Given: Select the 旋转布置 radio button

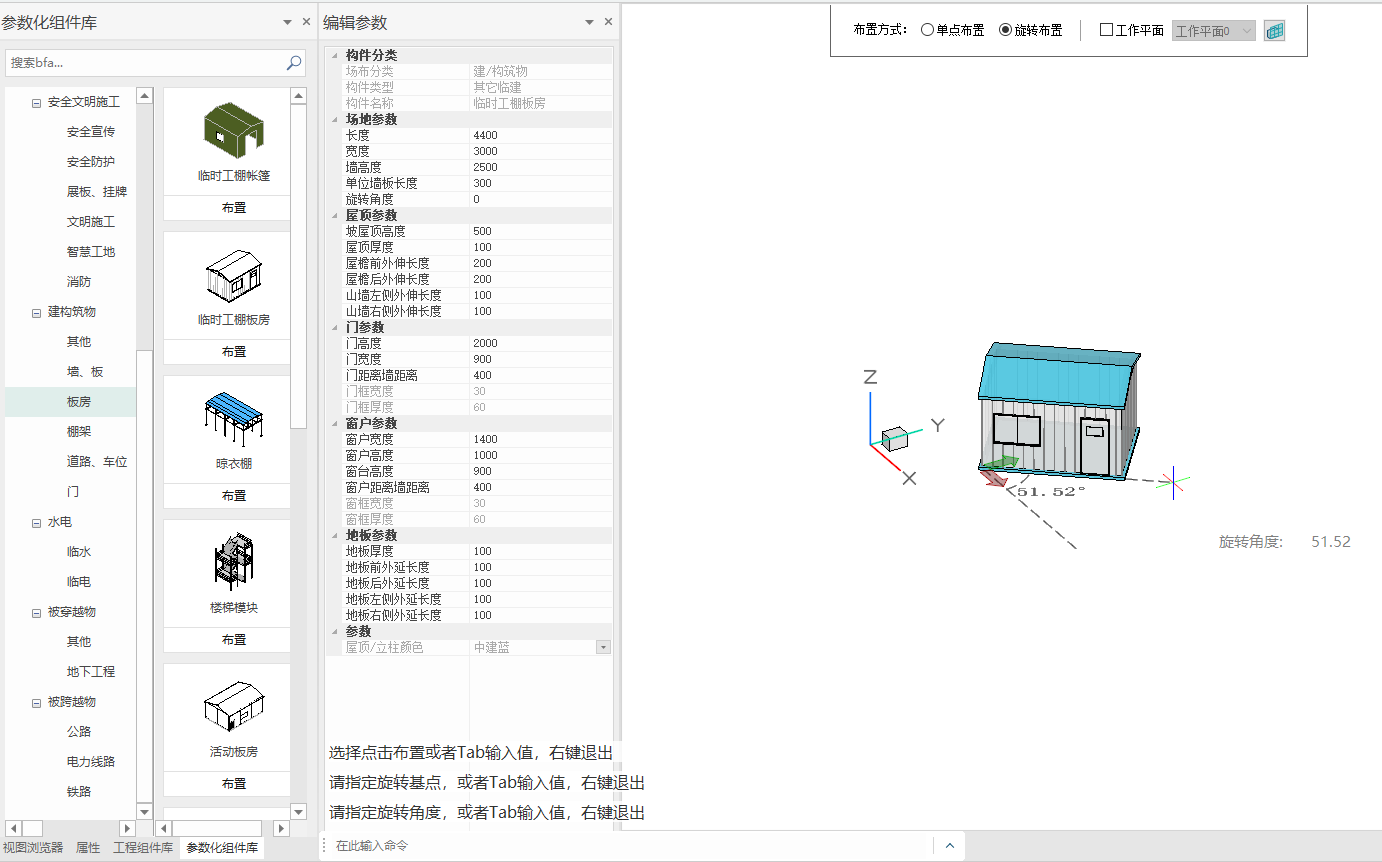Looking at the screenshot, I should point(1006,31).
